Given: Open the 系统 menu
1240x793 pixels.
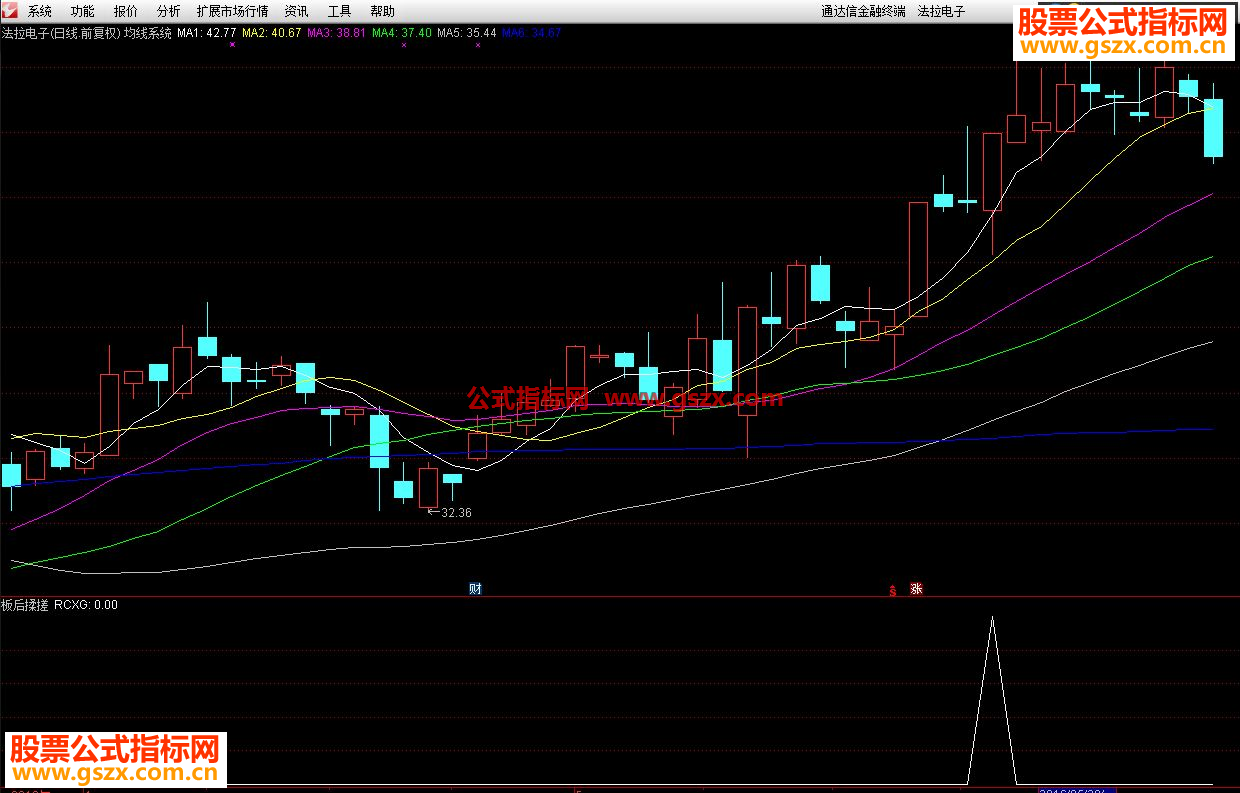Looking at the screenshot, I should pos(40,12).
